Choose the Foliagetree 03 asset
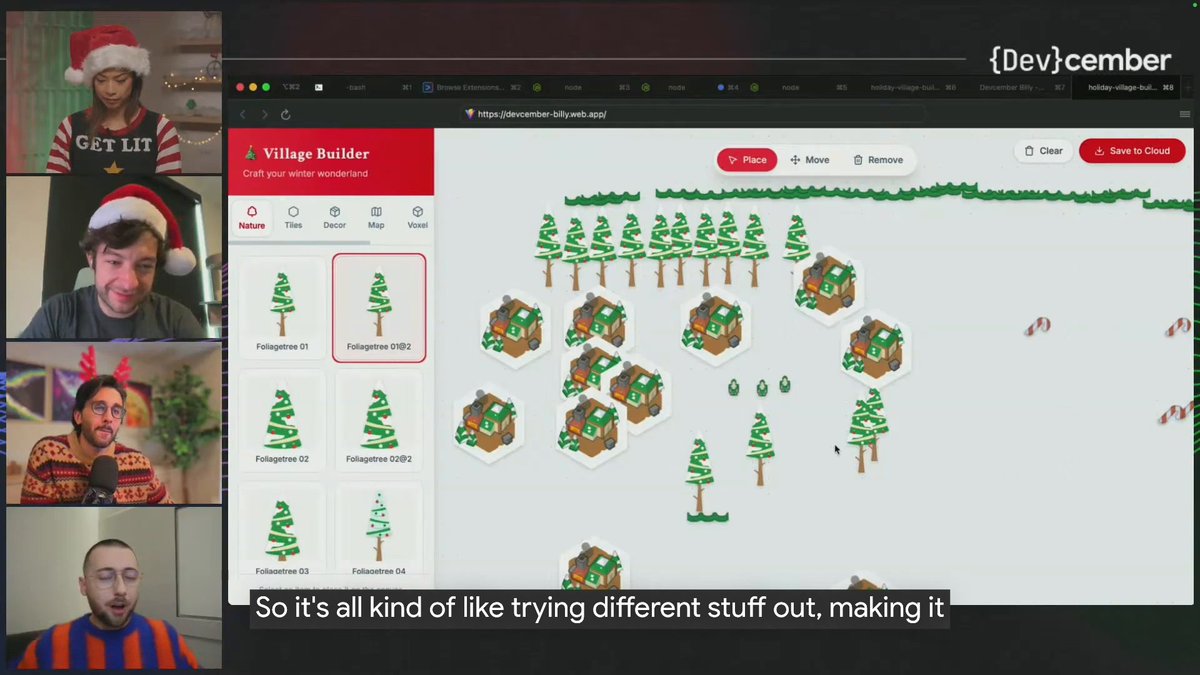Image resolution: width=1200 pixels, height=675 pixels. [x=282, y=530]
